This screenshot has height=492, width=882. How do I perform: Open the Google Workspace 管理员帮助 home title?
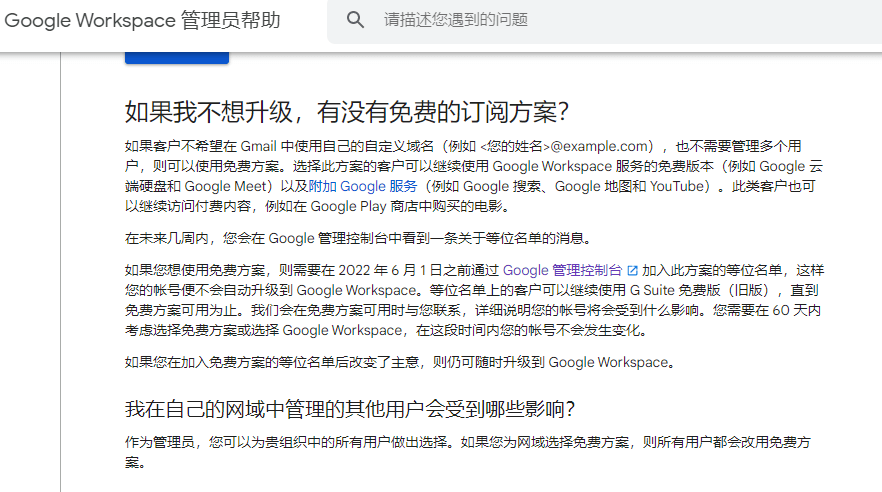[143, 20]
